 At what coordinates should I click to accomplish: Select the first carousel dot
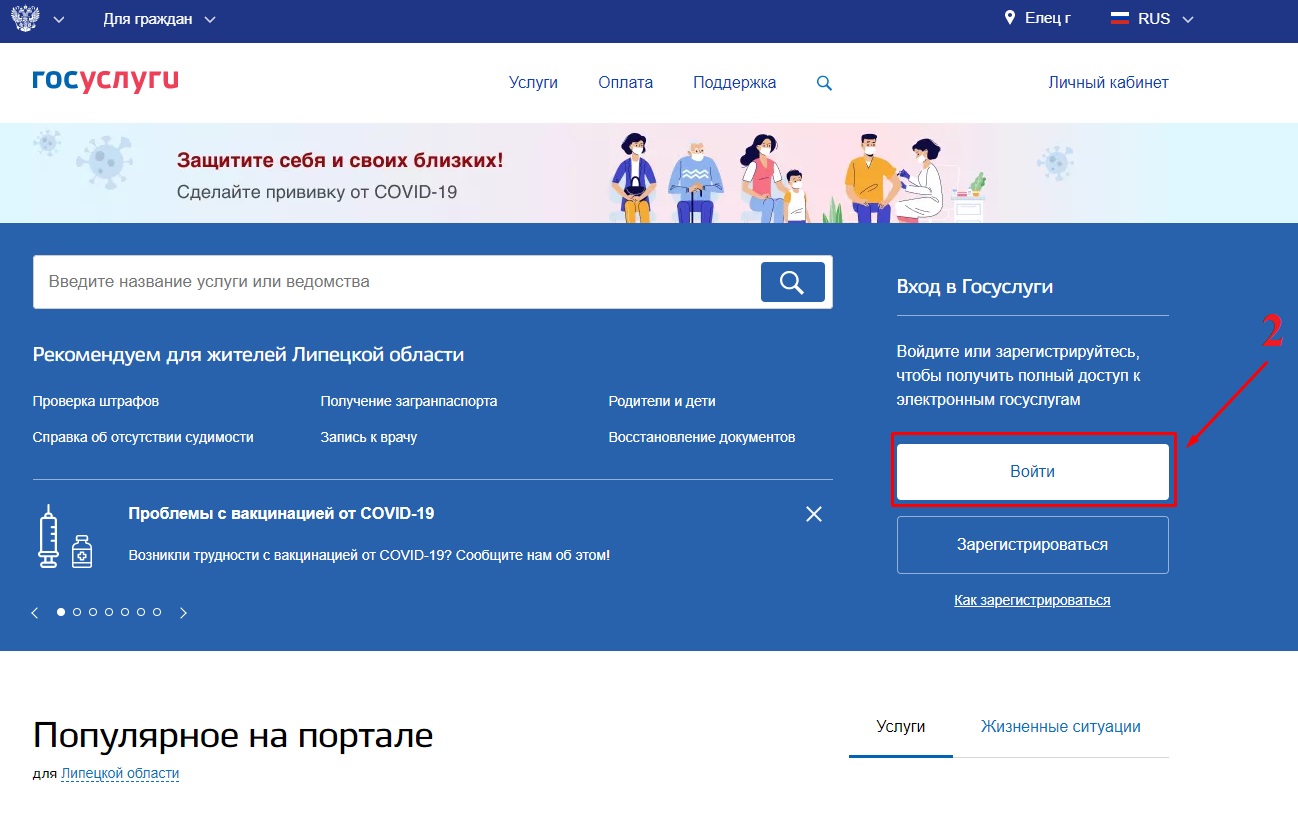[61, 612]
